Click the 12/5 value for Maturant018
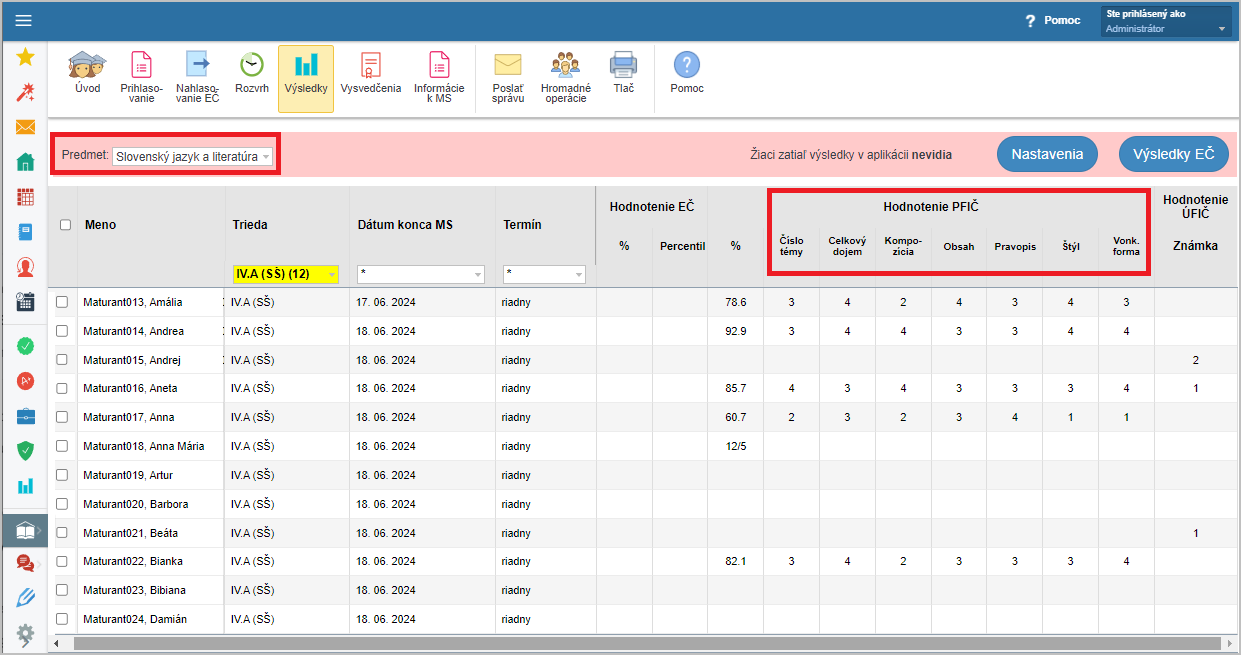Screen dimensions: 1241x655 pos(736,446)
